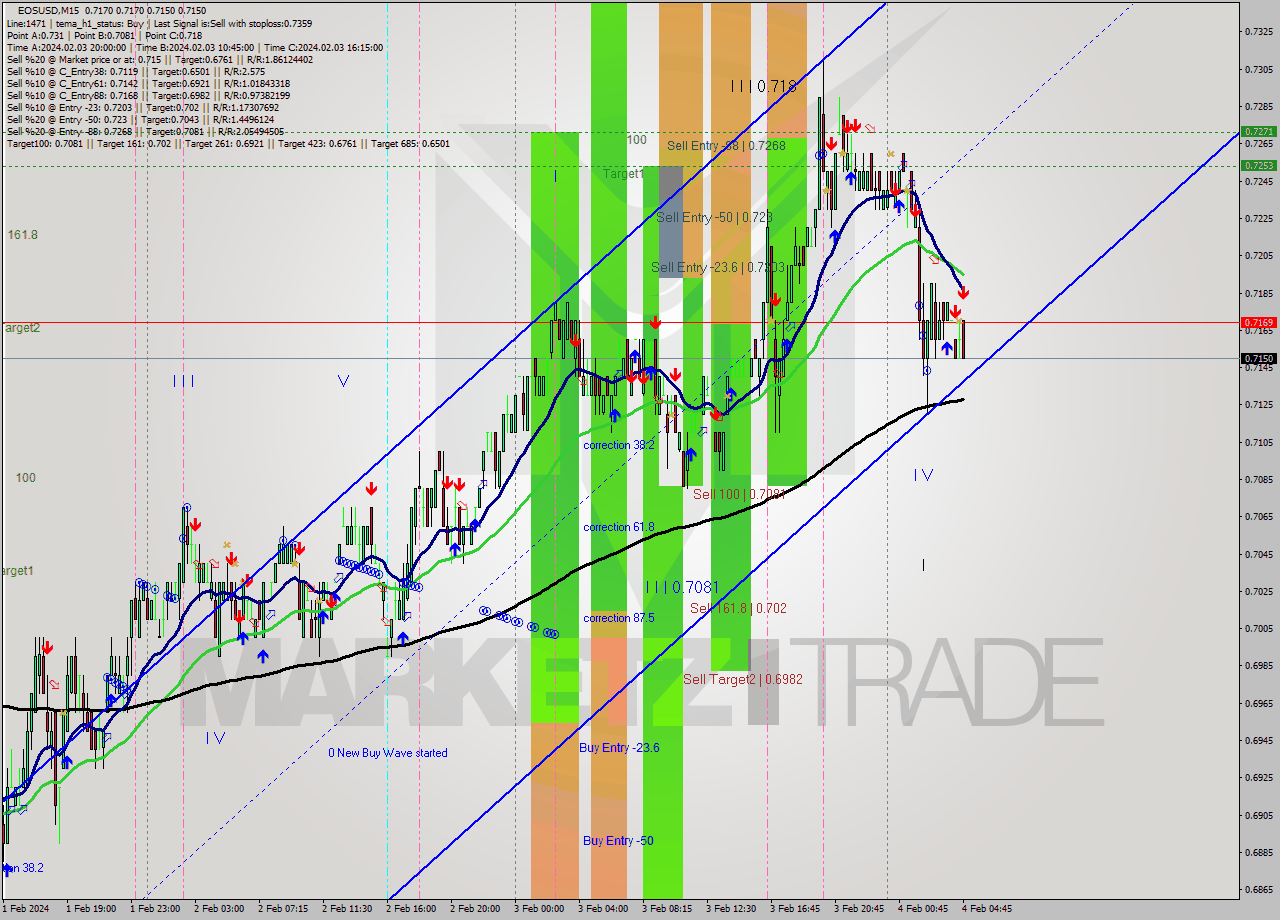Click the 'correction 87.5' label

coord(619,618)
